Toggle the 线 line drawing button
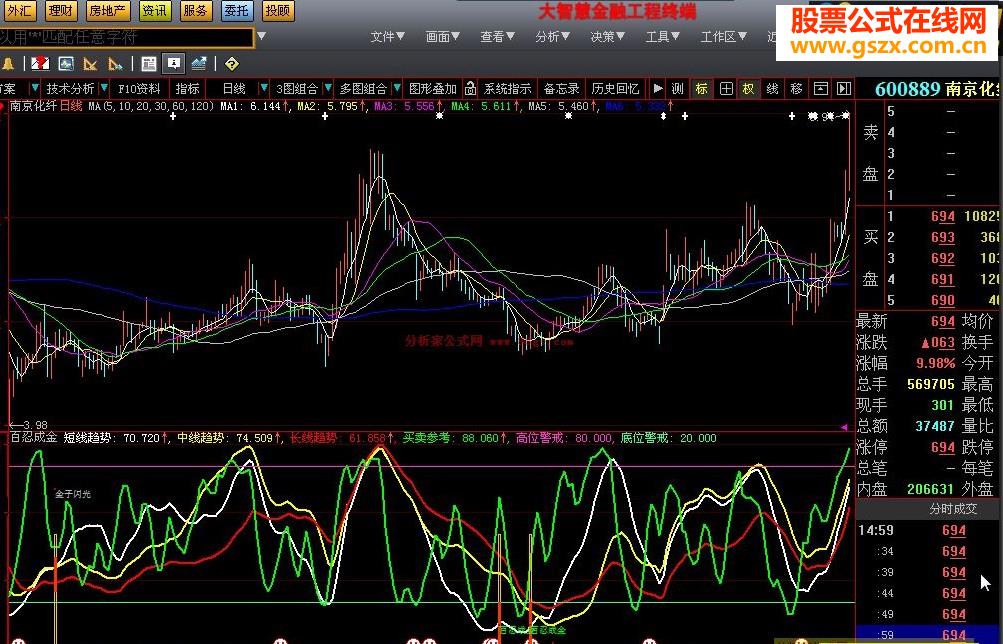The width and height of the screenshot is (1003, 644). [x=772, y=88]
